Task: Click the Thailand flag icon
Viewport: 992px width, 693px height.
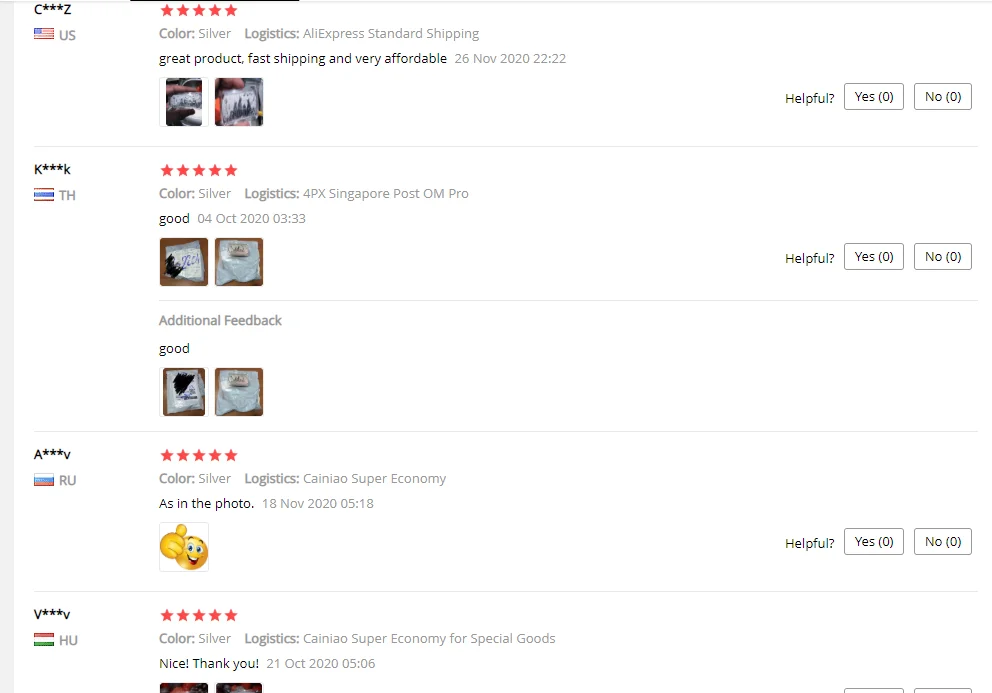Action: (x=44, y=194)
